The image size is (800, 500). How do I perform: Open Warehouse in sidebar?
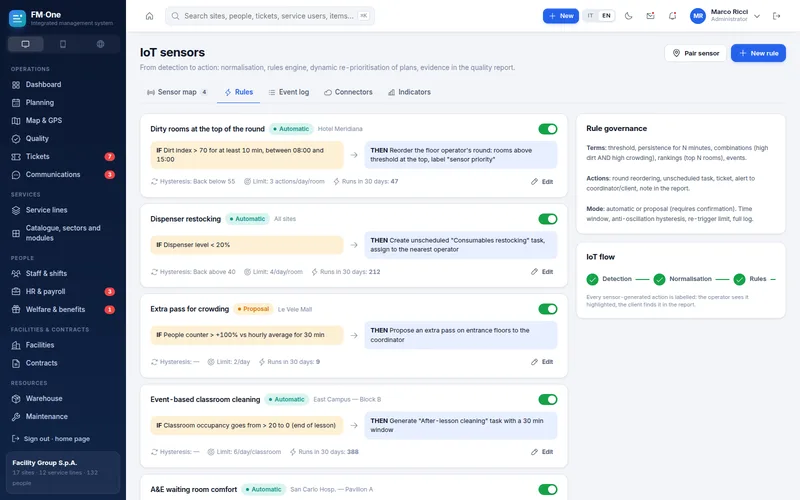[x=63, y=398]
